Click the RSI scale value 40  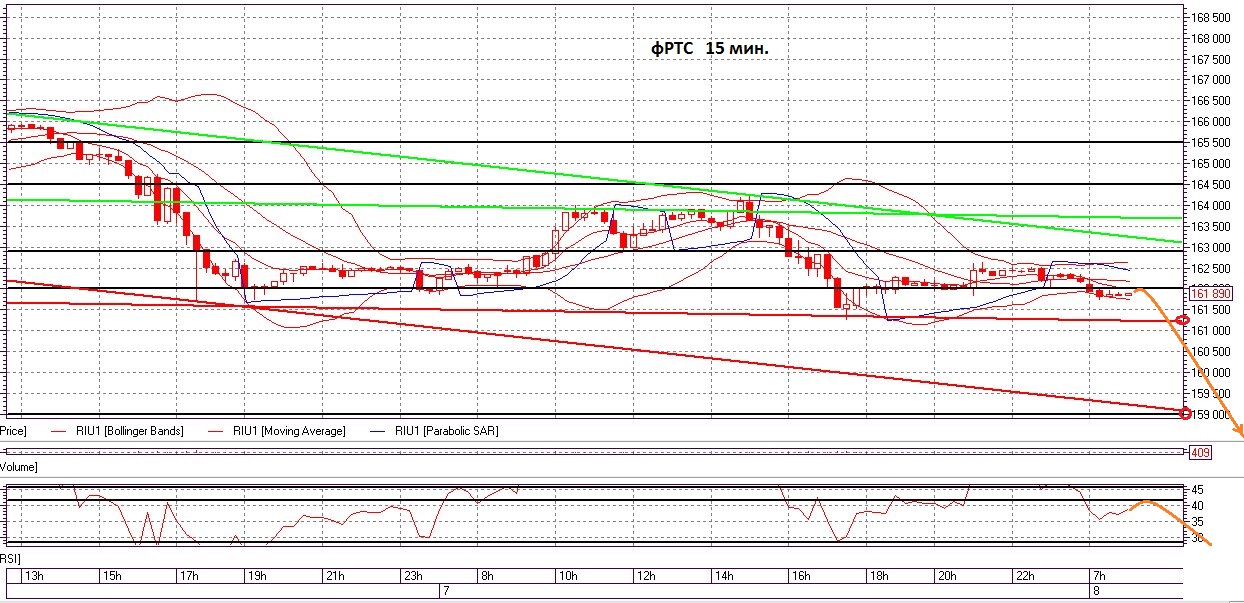coord(1199,505)
